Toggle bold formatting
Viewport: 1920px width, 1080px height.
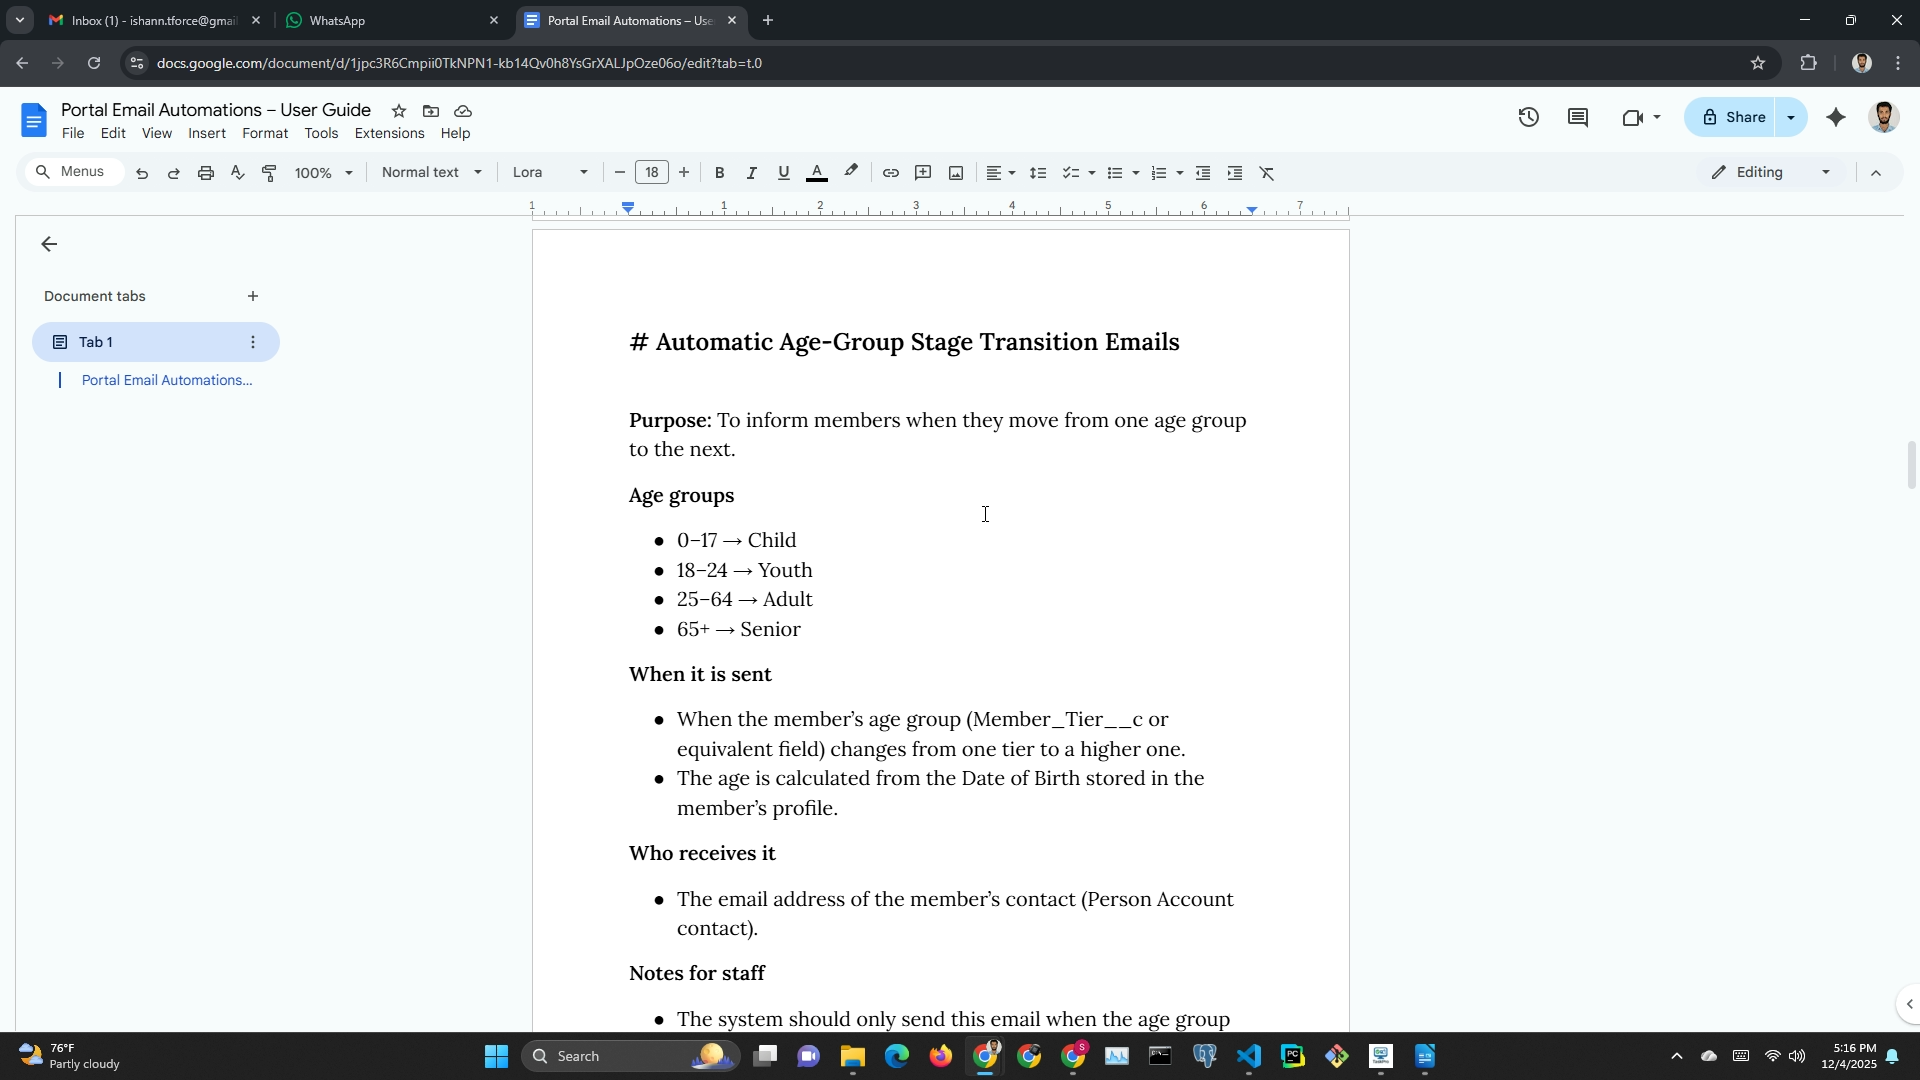pos(719,173)
